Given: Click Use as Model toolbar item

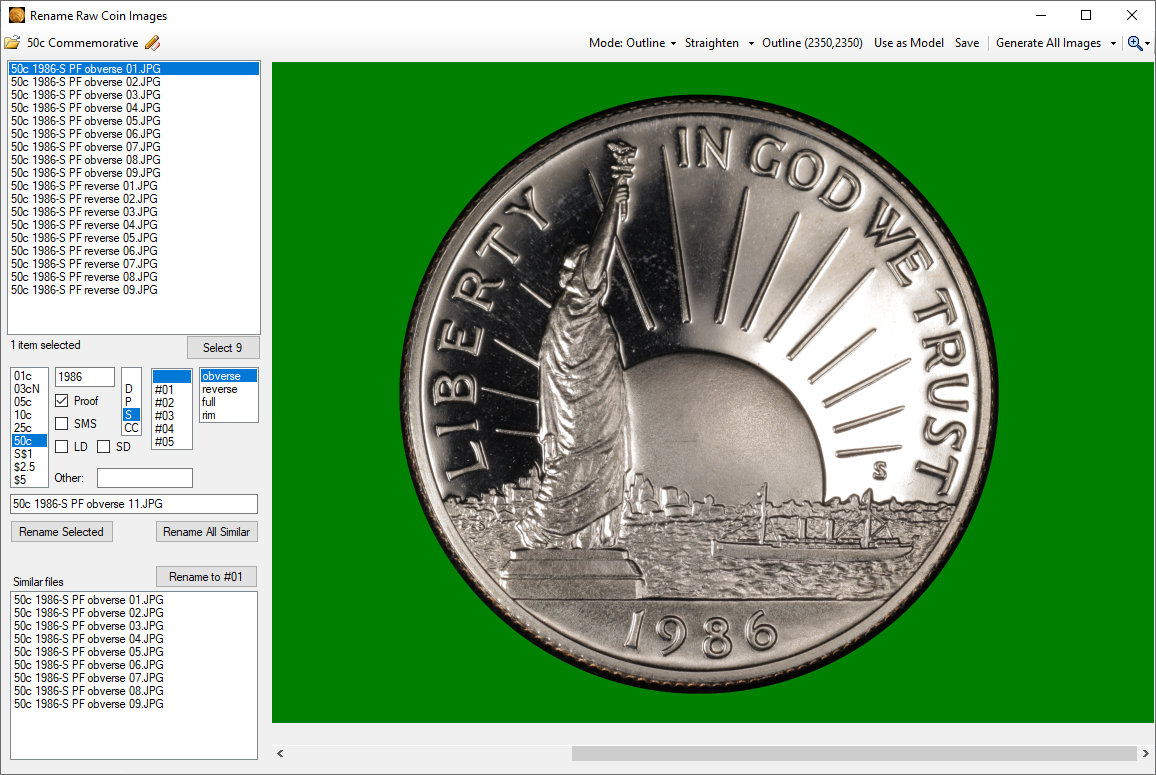Looking at the screenshot, I should click(908, 43).
